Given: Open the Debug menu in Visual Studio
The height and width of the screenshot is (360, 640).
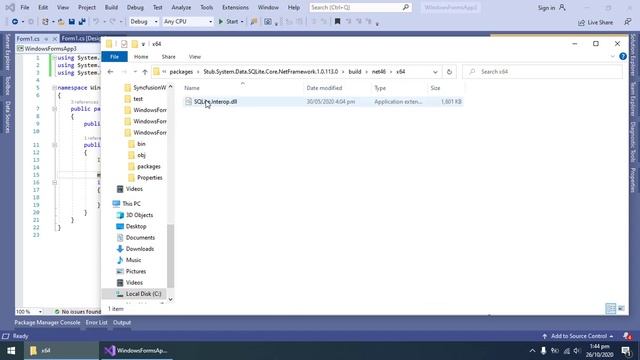Looking at the screenshot, I should pos(135,7).
